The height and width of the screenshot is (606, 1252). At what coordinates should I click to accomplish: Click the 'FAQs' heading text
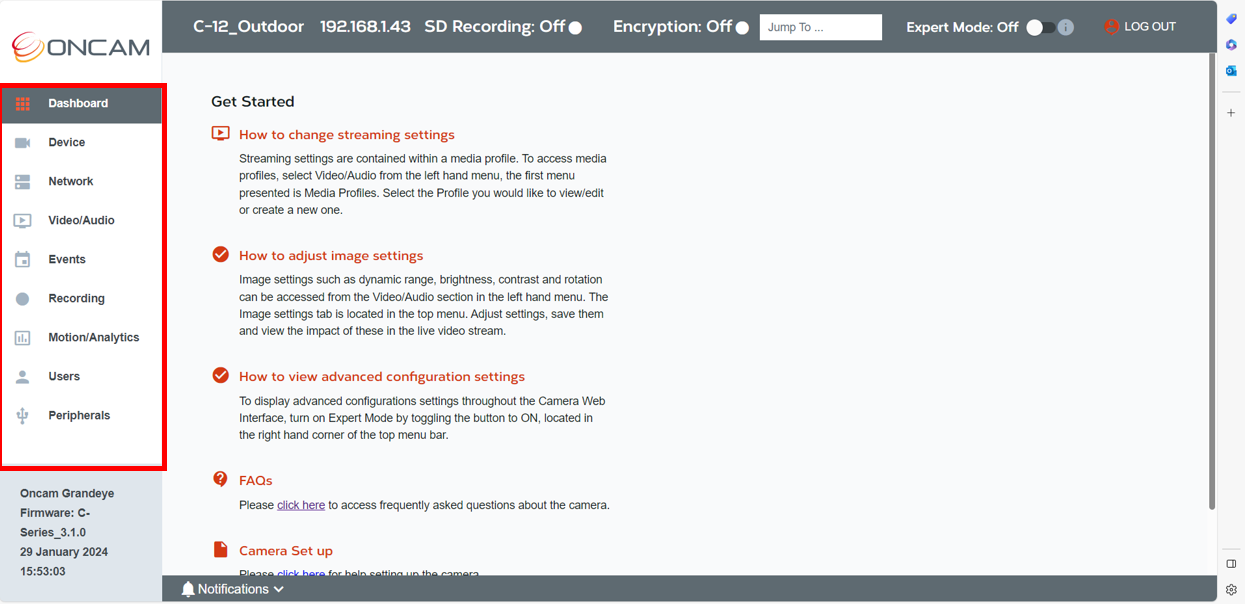(x=256, y=481)
